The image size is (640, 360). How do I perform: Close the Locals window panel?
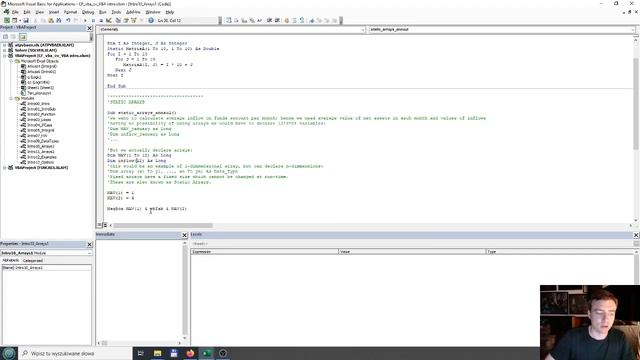[x=636, y=235]
